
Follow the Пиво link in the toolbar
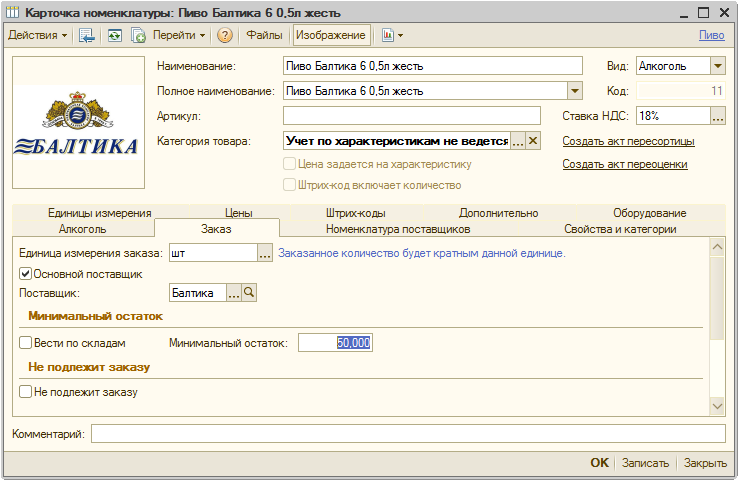712,35
